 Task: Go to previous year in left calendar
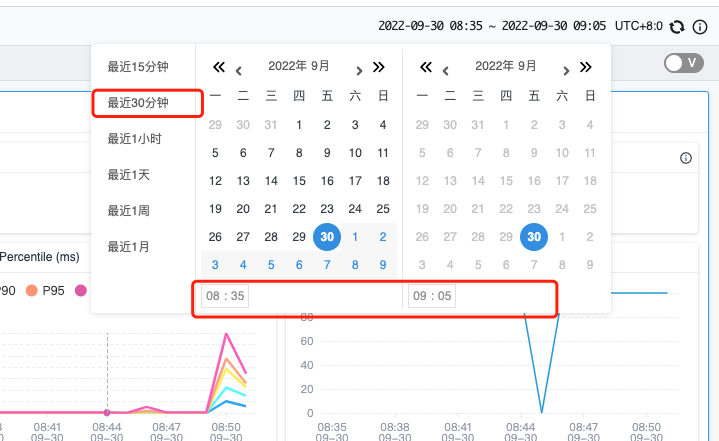(219, 67)
